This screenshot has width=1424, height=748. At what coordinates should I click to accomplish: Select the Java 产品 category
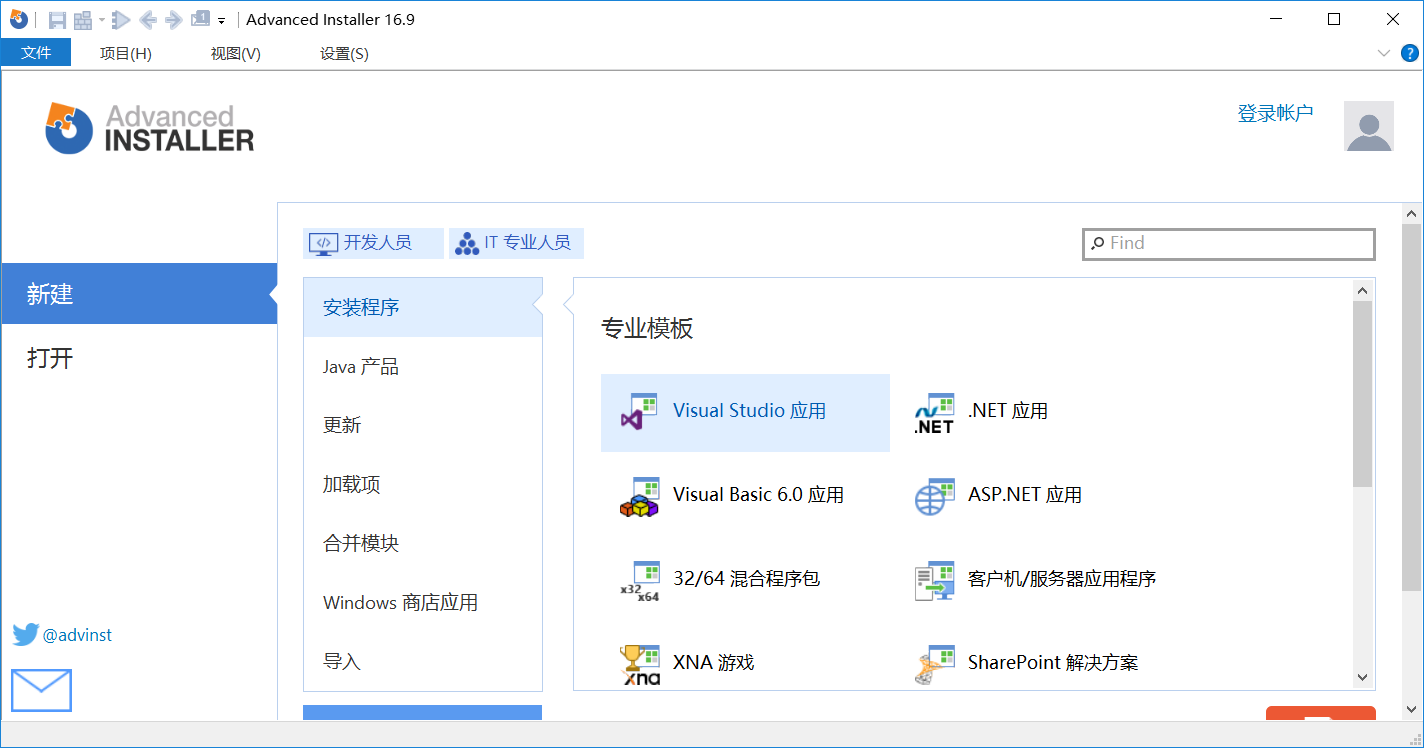click(423, 367)
